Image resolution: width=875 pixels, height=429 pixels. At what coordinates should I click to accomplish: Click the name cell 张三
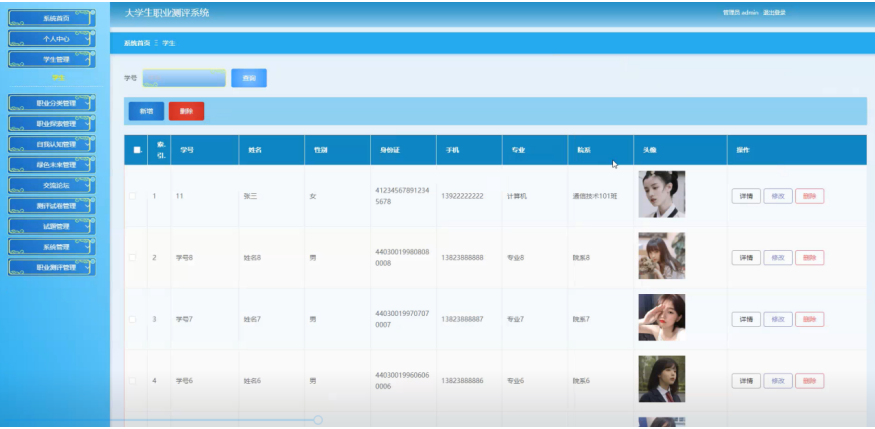tap(250, 196)
